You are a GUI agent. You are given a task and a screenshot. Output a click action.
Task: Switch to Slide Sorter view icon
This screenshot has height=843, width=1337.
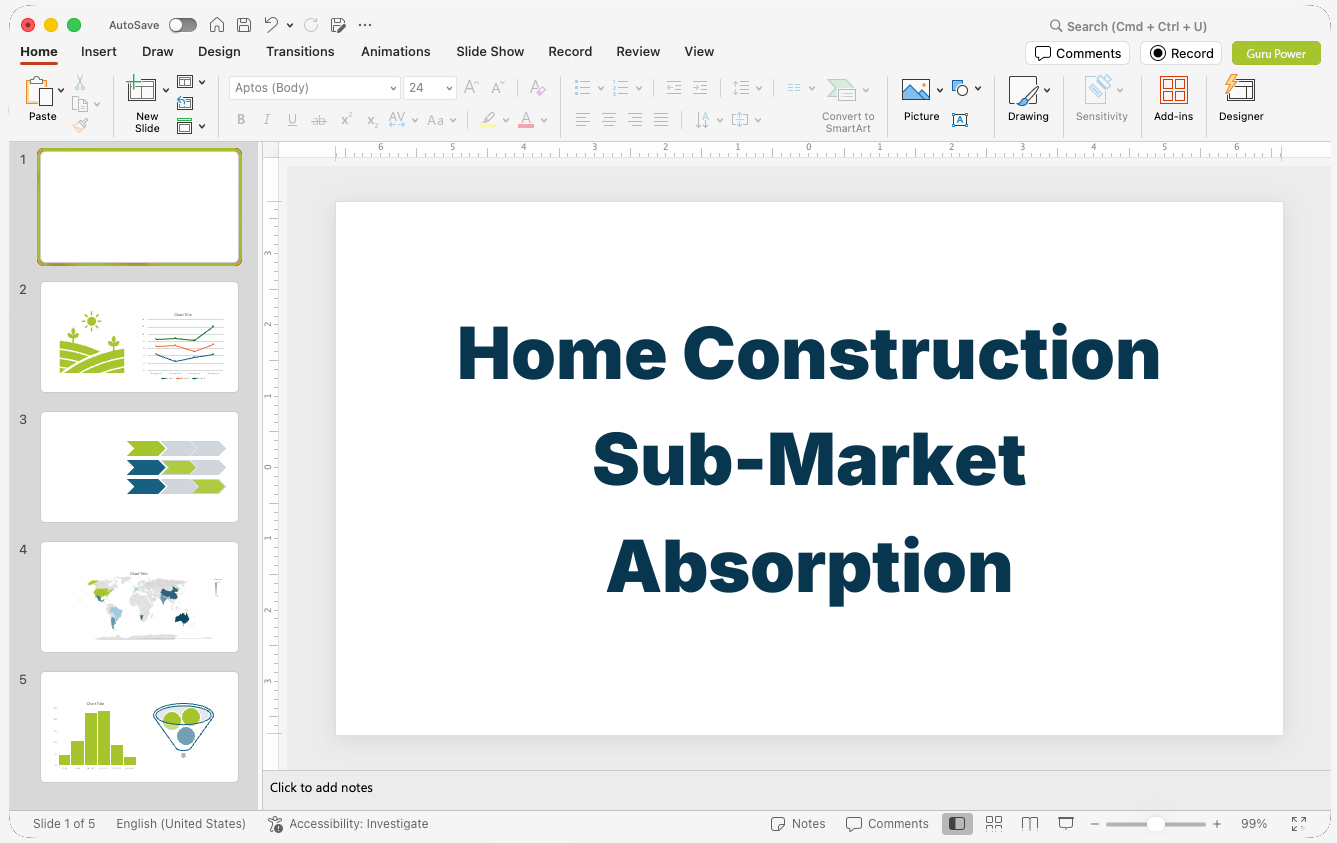click(x=994, y=824)
